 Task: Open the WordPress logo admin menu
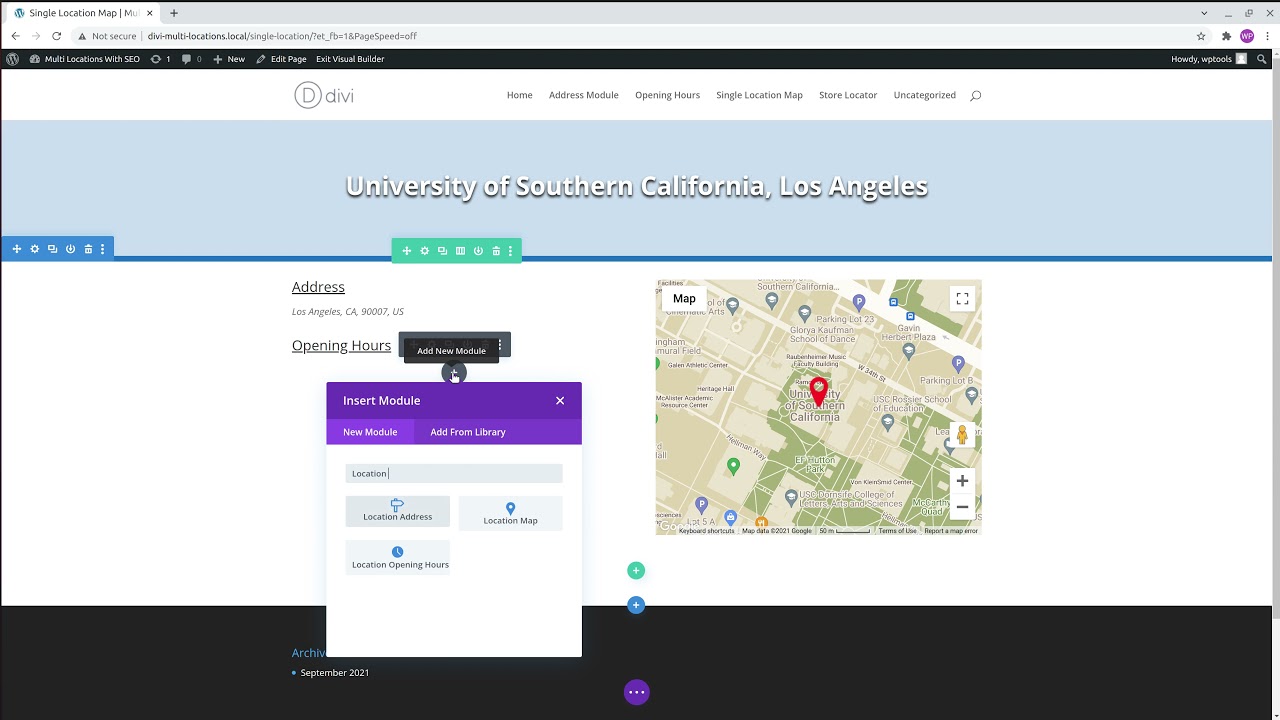(x=12, y=59)
